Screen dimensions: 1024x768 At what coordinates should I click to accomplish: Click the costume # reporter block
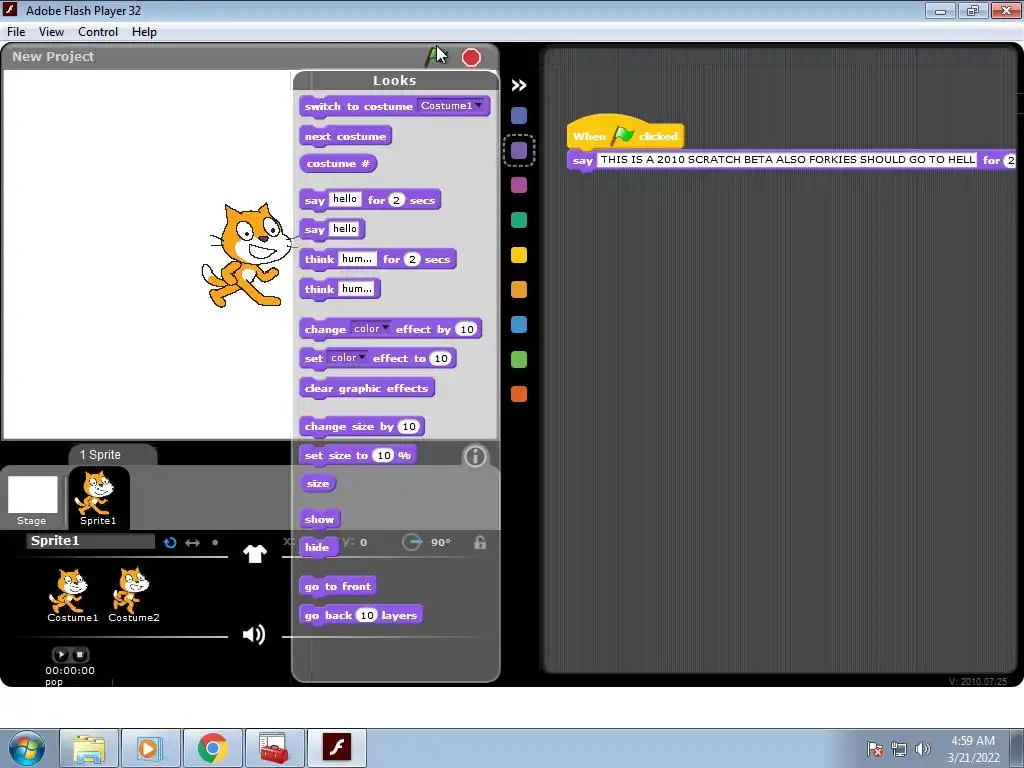pos(338,163)
